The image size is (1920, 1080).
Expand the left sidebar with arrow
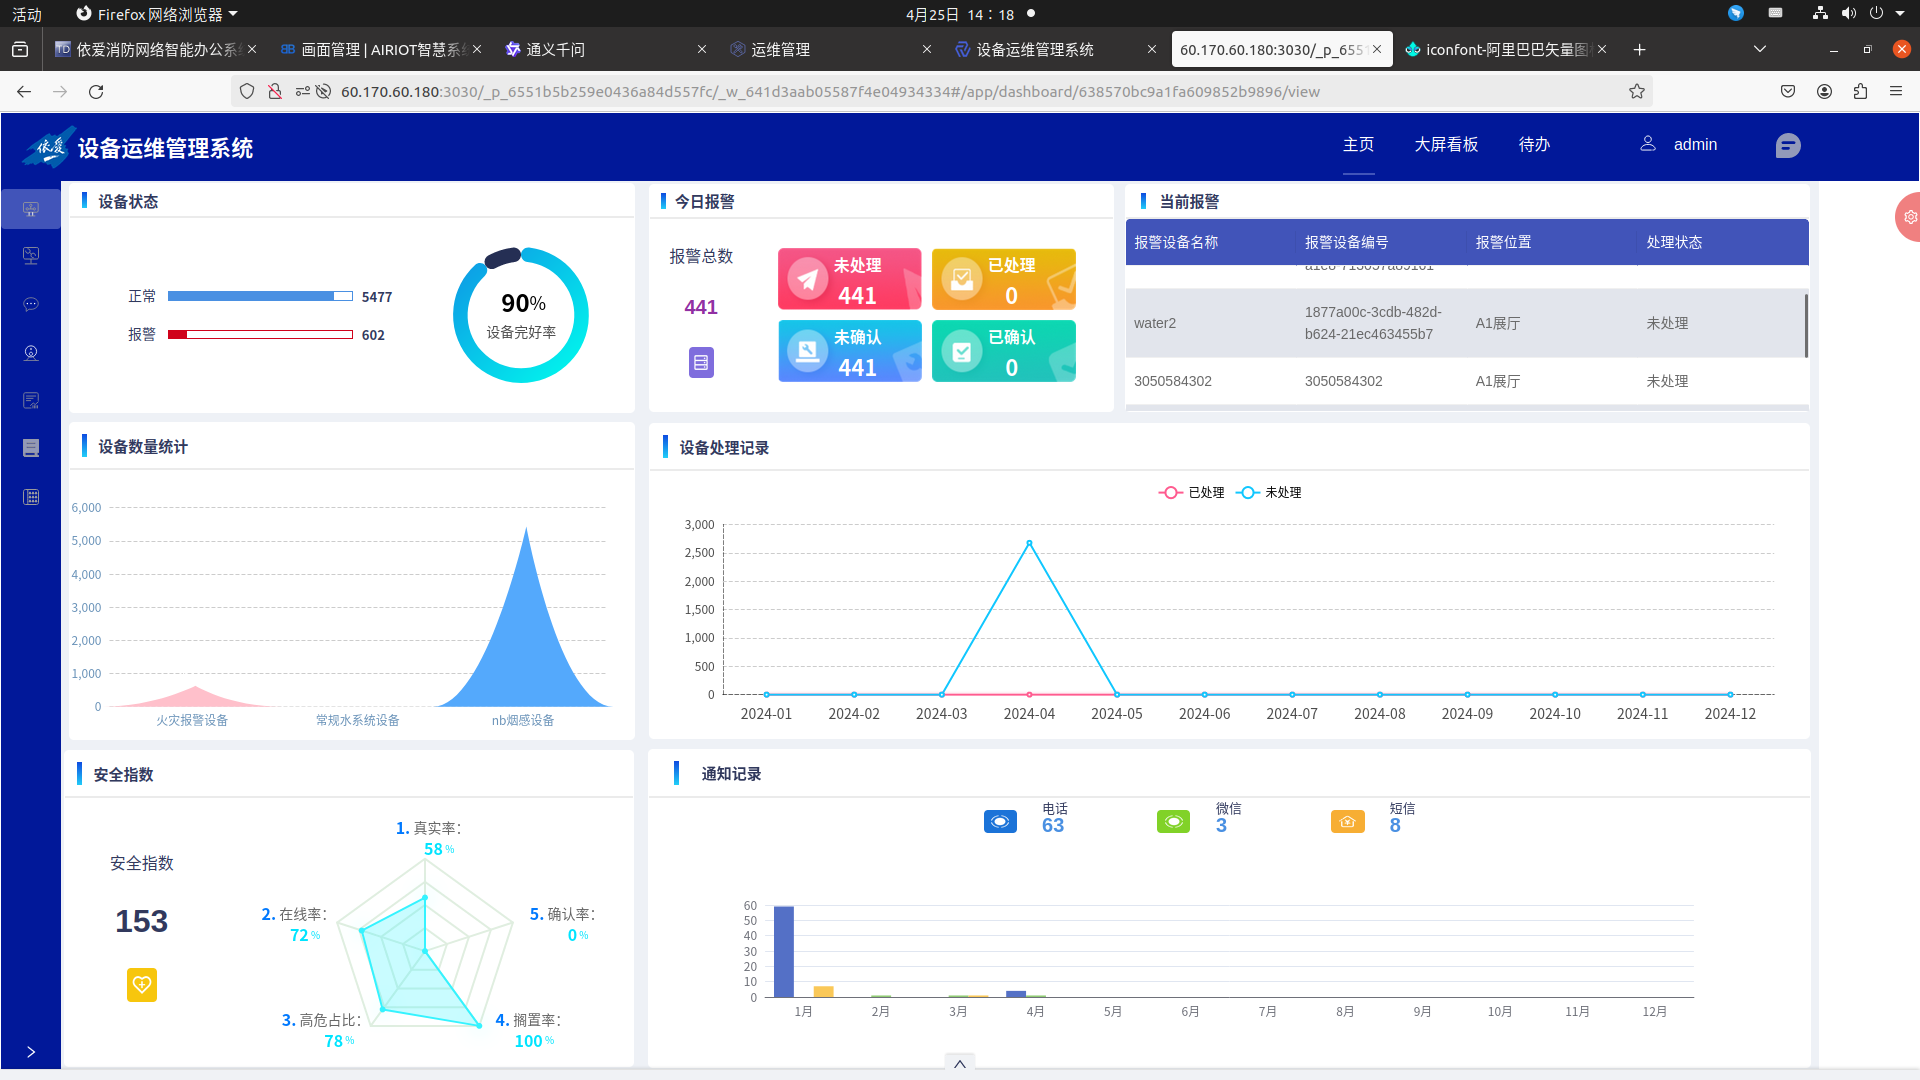[31, 1052]
